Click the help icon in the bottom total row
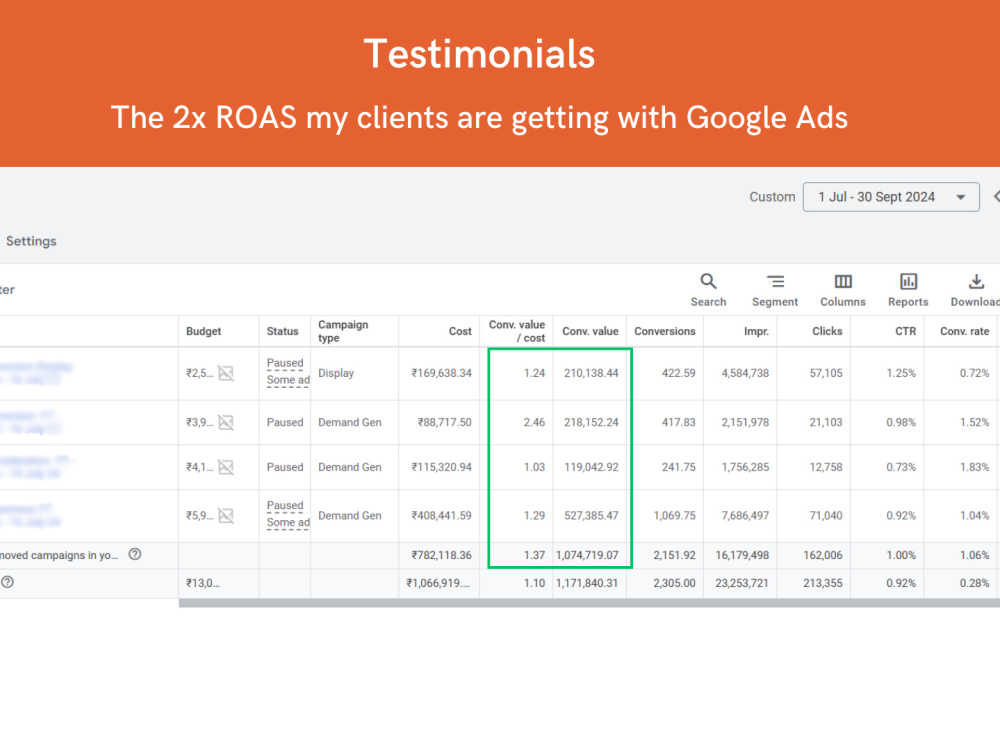The height and width of the screenshot is (751, 1000). (7, 582)
